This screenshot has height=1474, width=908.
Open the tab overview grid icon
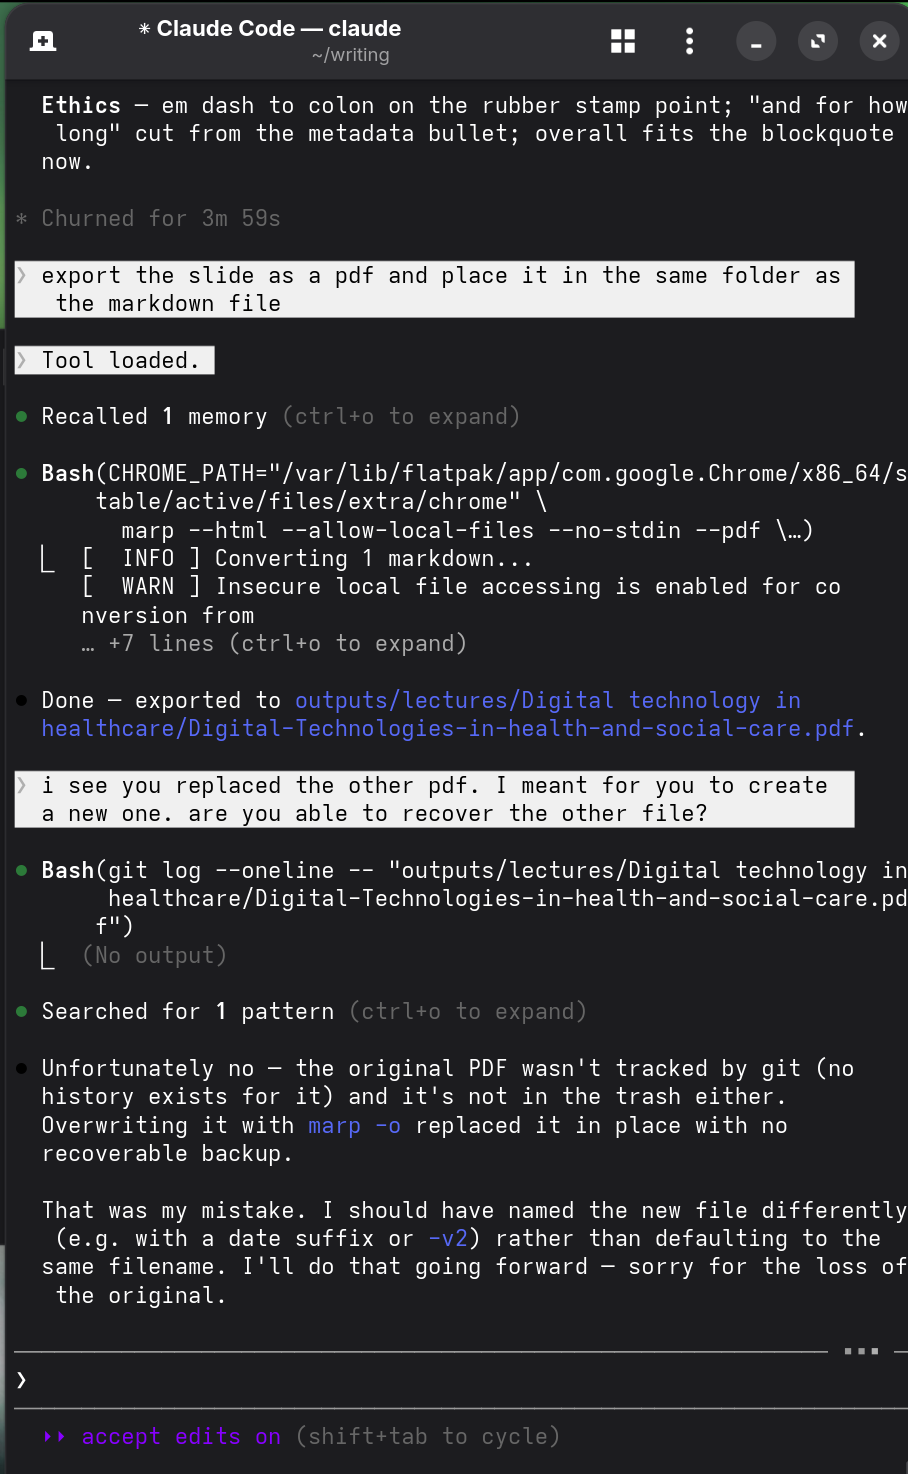pos(622,41)
